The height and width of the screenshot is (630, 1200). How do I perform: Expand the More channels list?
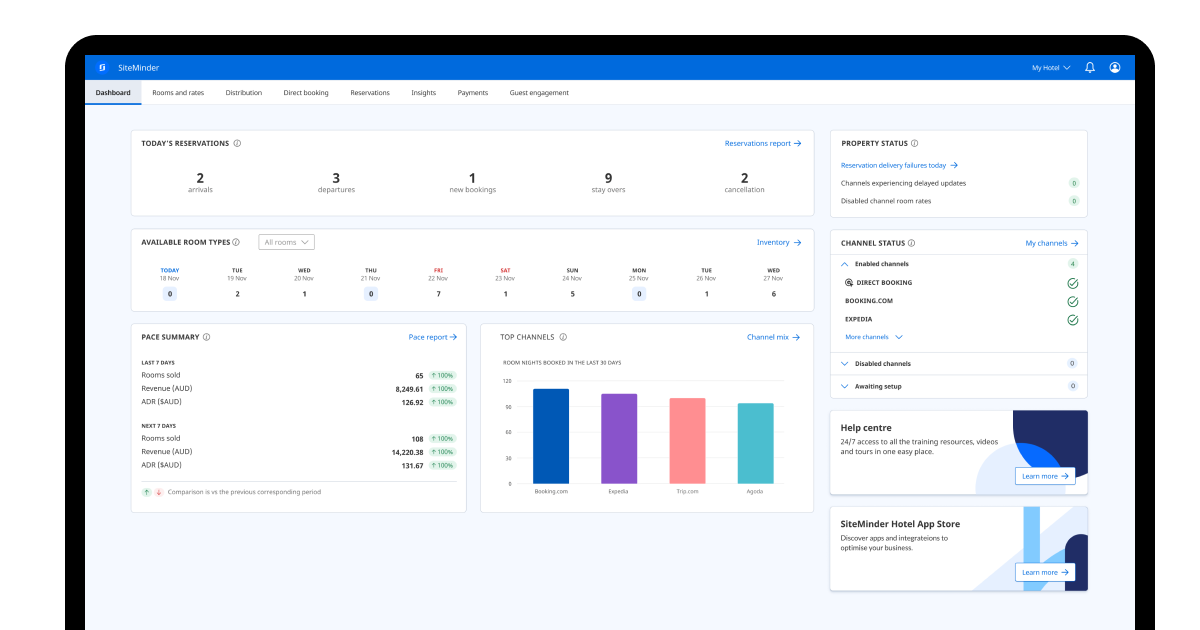tap(867, 337)
